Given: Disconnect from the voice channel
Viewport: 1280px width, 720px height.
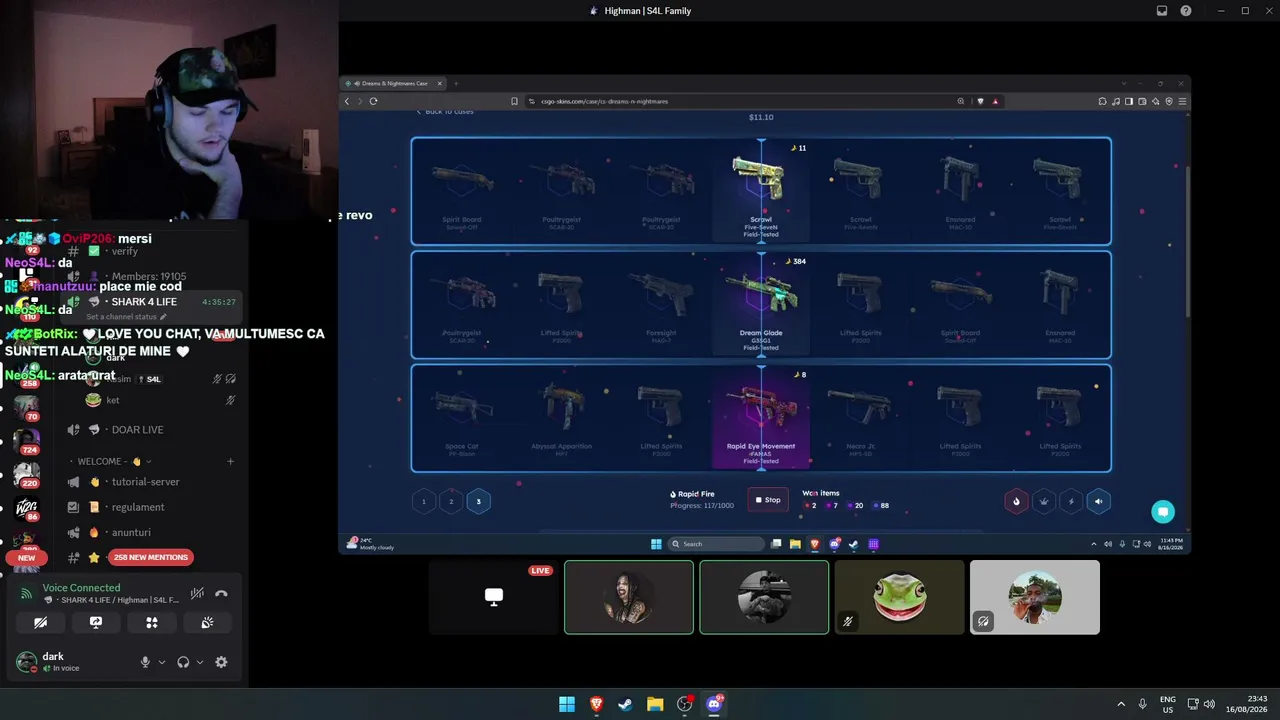Looking at the screenshot, I should pos(221,593).
